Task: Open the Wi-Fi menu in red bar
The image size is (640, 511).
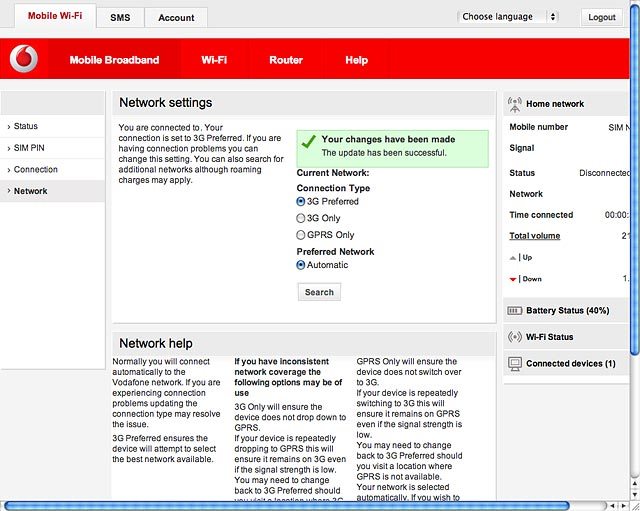Action: point(214,60)
